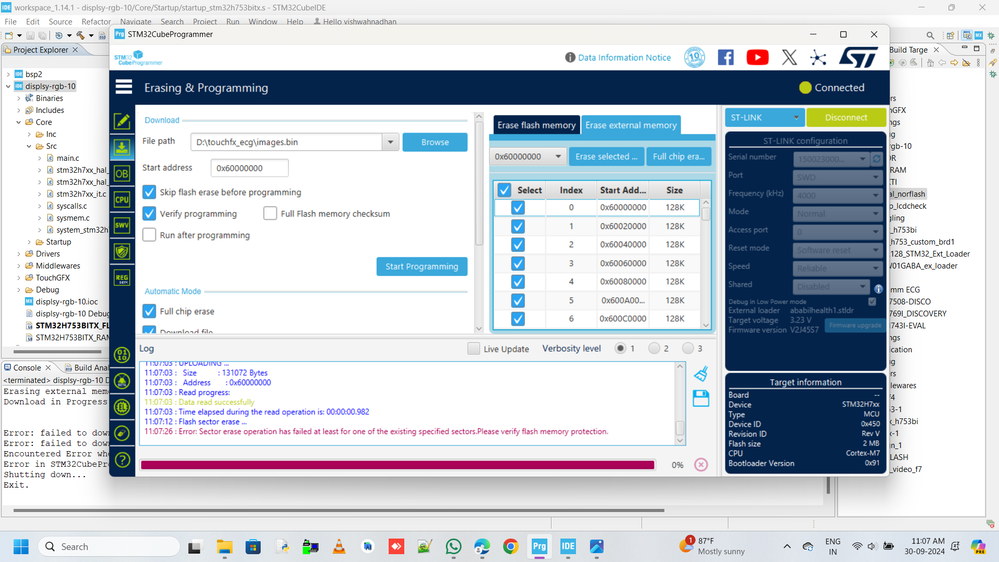This screenshot has height=562, width=999.
Task: Expand the Middlewares folder in Project Explorer
Action: click(x=19, y=266)
